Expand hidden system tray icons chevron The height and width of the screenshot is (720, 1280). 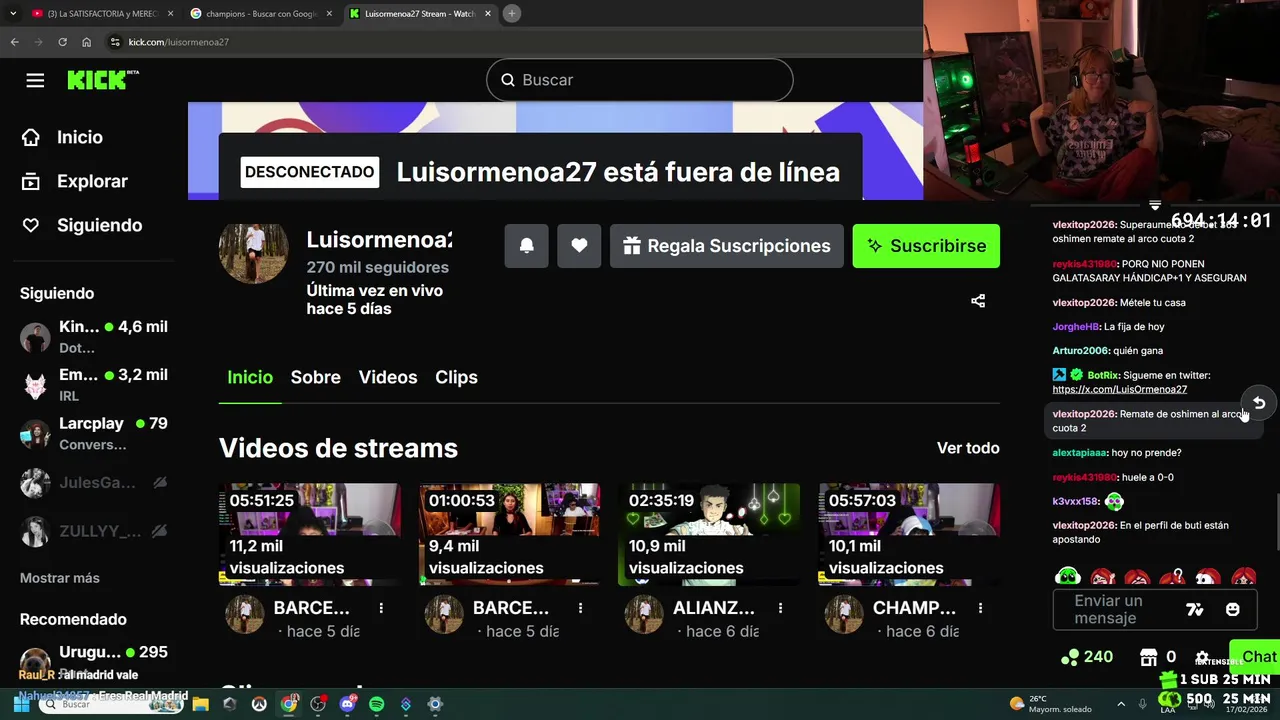1121,704
